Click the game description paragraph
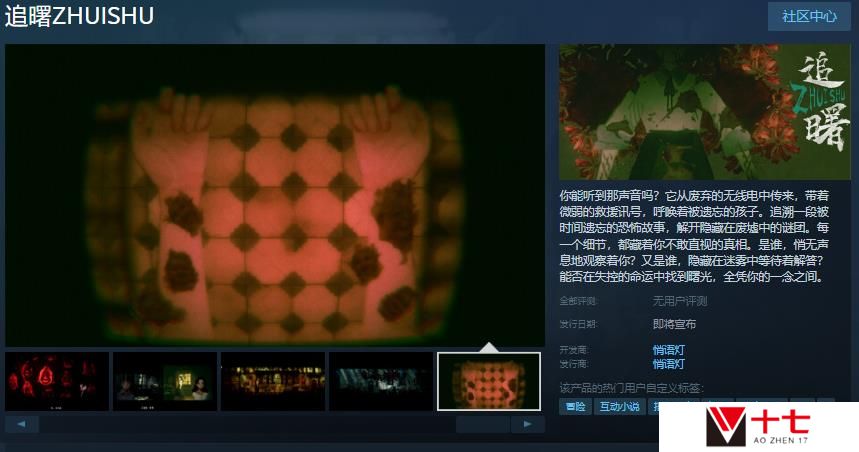The height and width of the screenshot is (452, 859). 694,236
